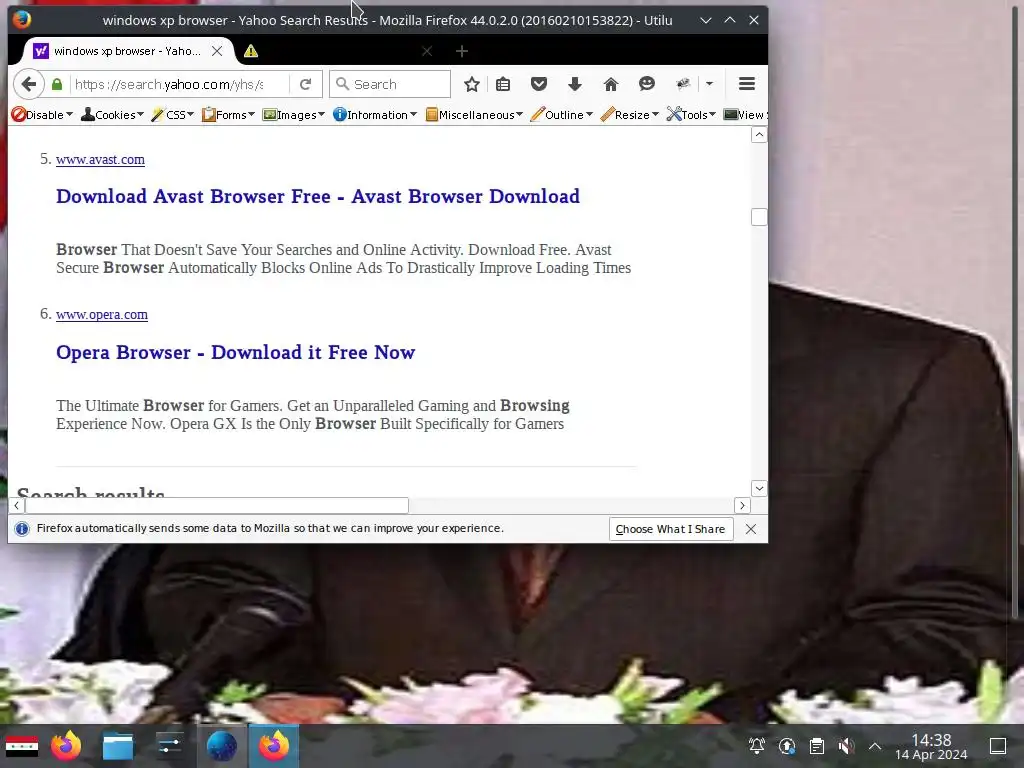The width and height of the screenshot is (1024, 768).
Task: Open the Tools dropdown menu
Action: point(691,115)
